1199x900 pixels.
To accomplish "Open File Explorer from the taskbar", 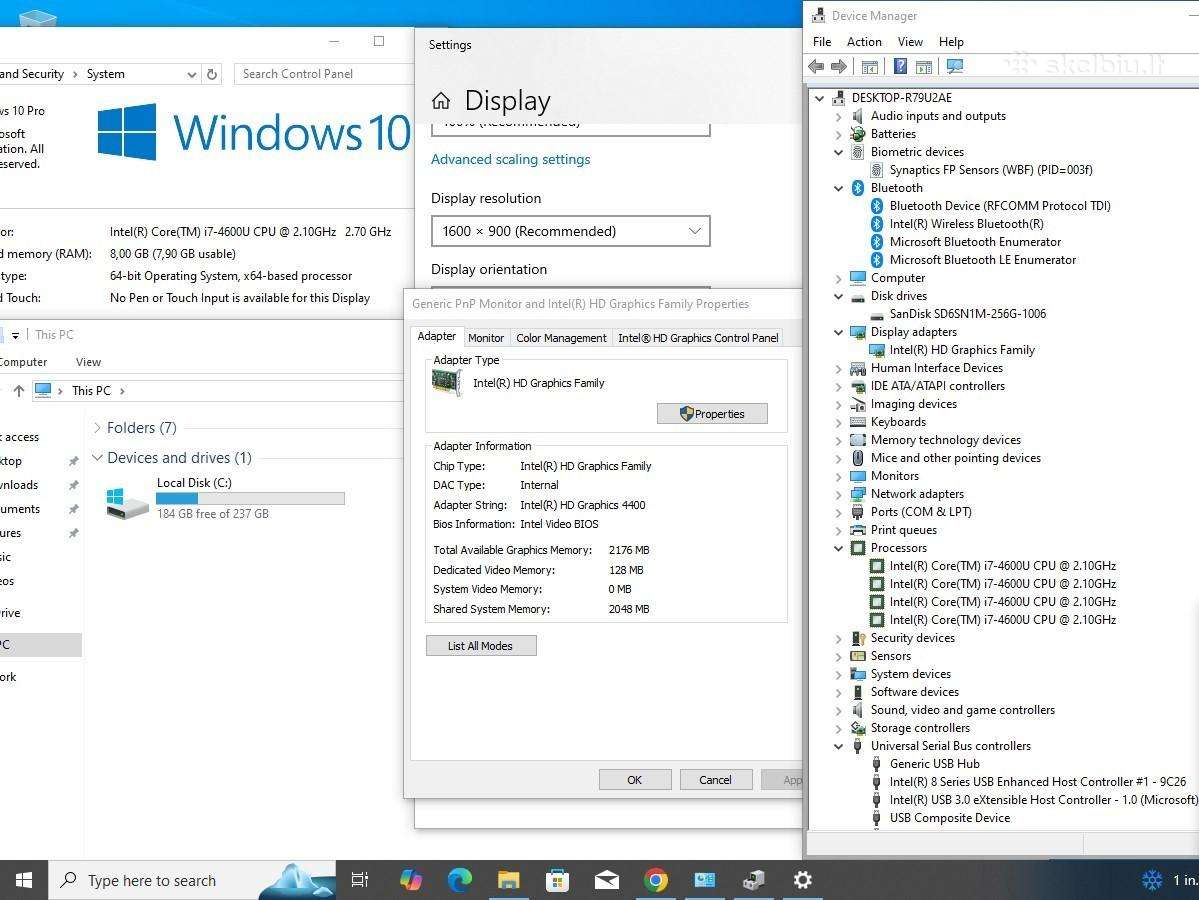I will [509, 880].
